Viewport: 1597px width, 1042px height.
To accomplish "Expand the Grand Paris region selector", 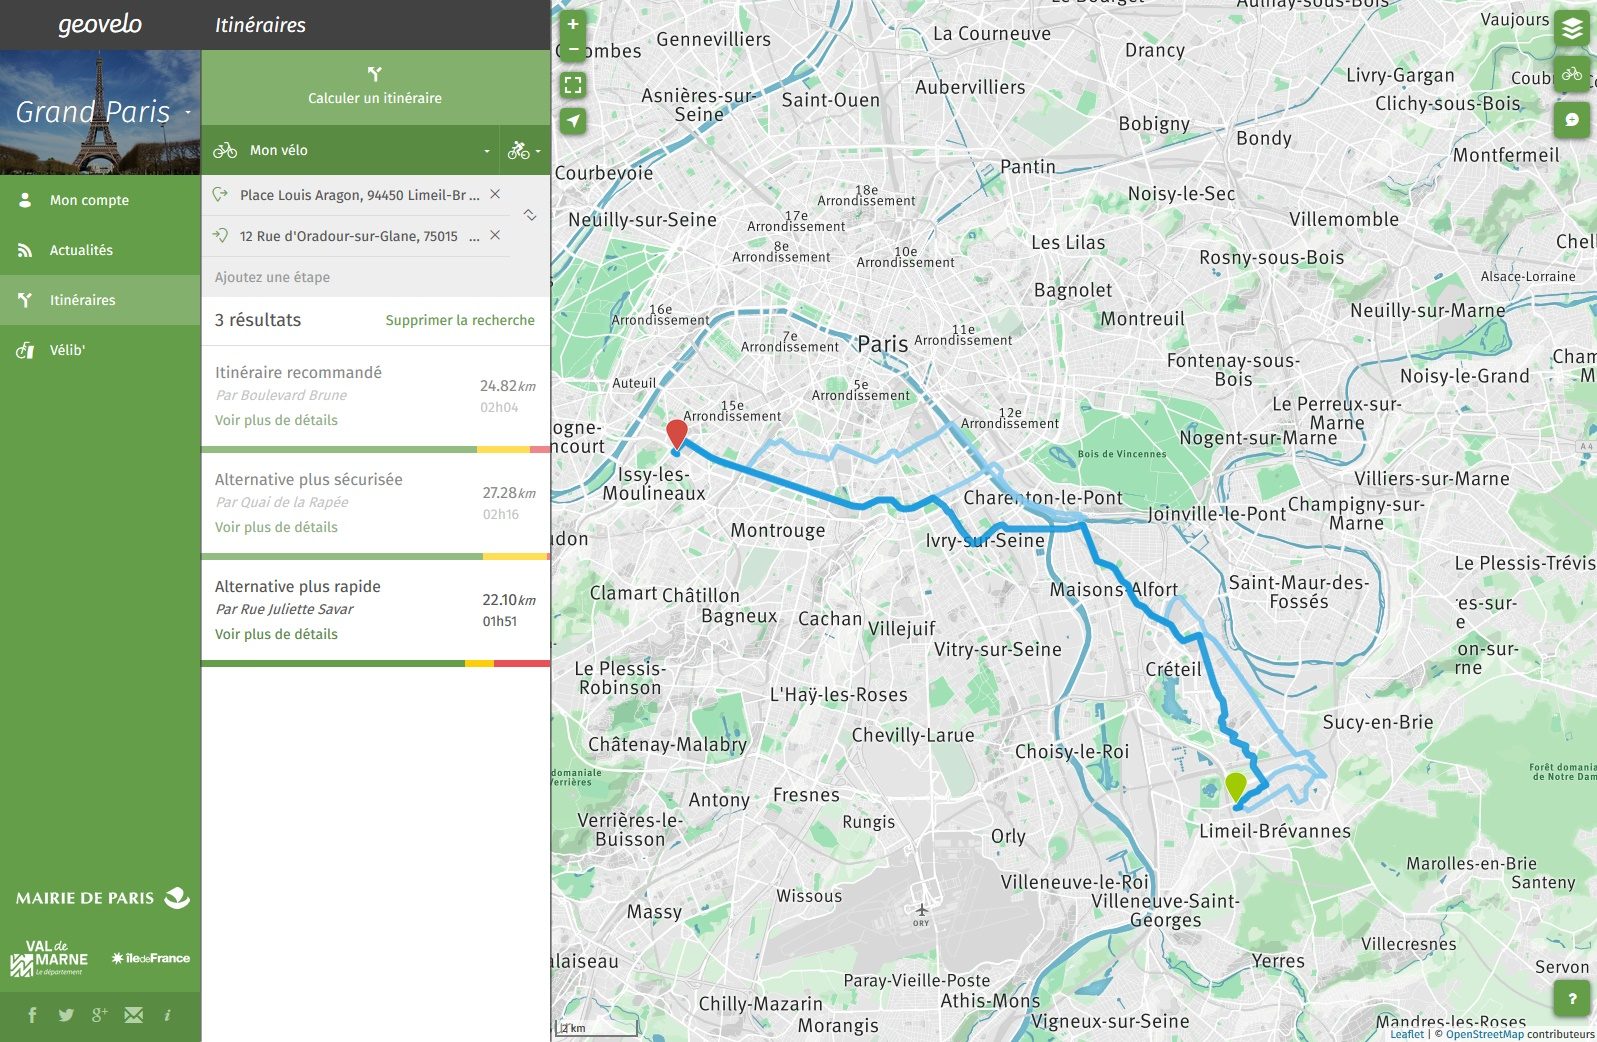I will [x=187, y=113].
